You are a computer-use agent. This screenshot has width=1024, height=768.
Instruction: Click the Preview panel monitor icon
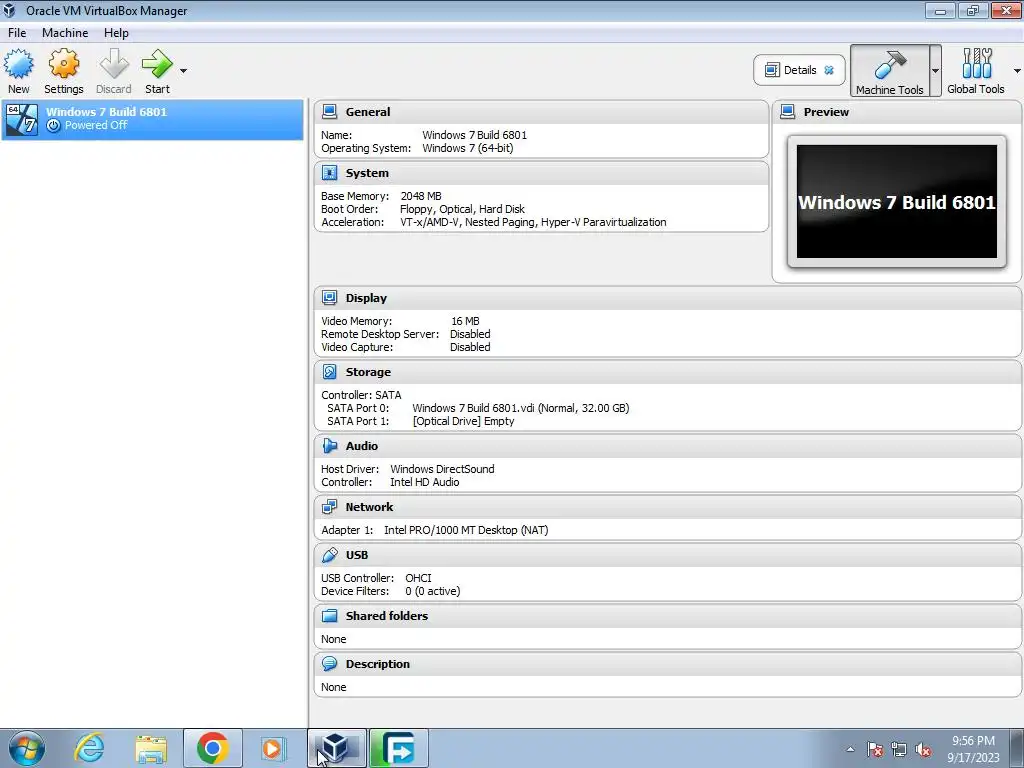(788, 112)
